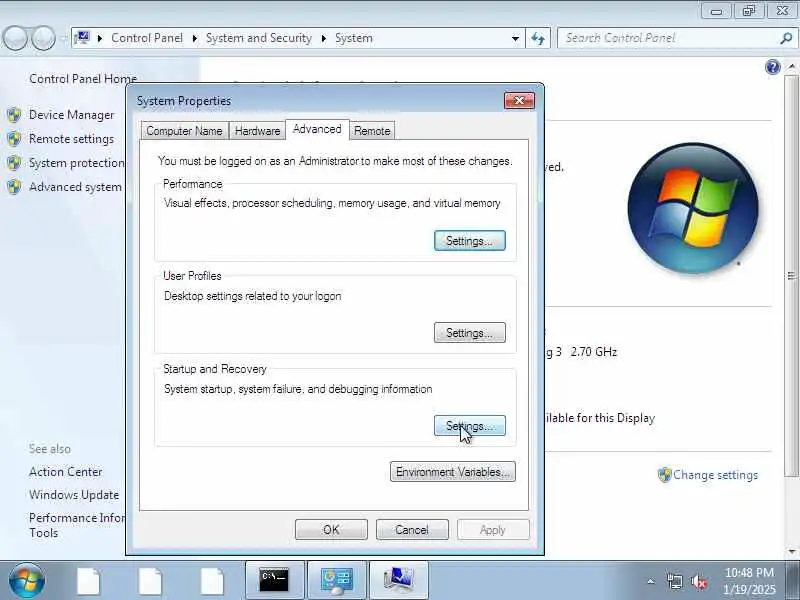Cancel the System Properties dialog
This screenshot has height=600, width=800.
tap(412, 530)
